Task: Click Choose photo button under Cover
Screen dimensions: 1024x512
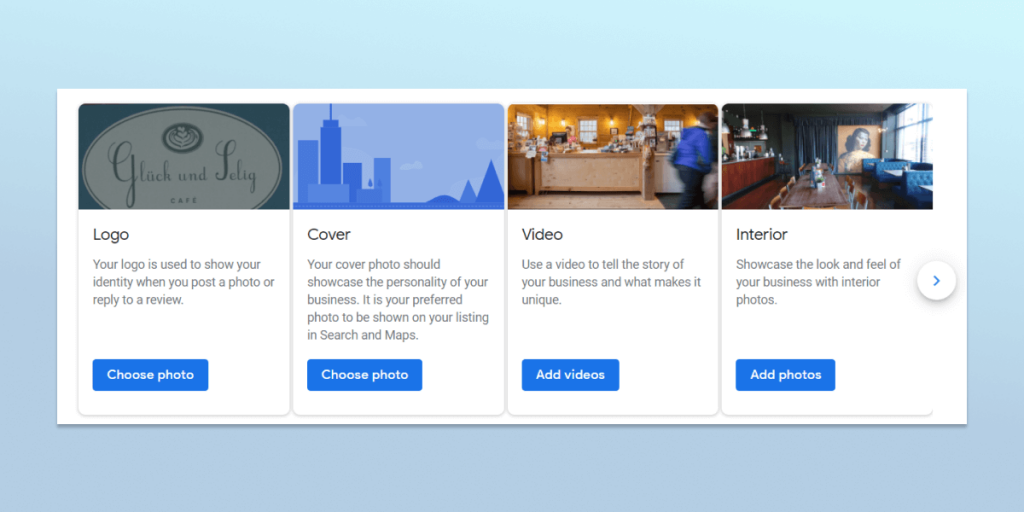Action: [x=364, y=375]
